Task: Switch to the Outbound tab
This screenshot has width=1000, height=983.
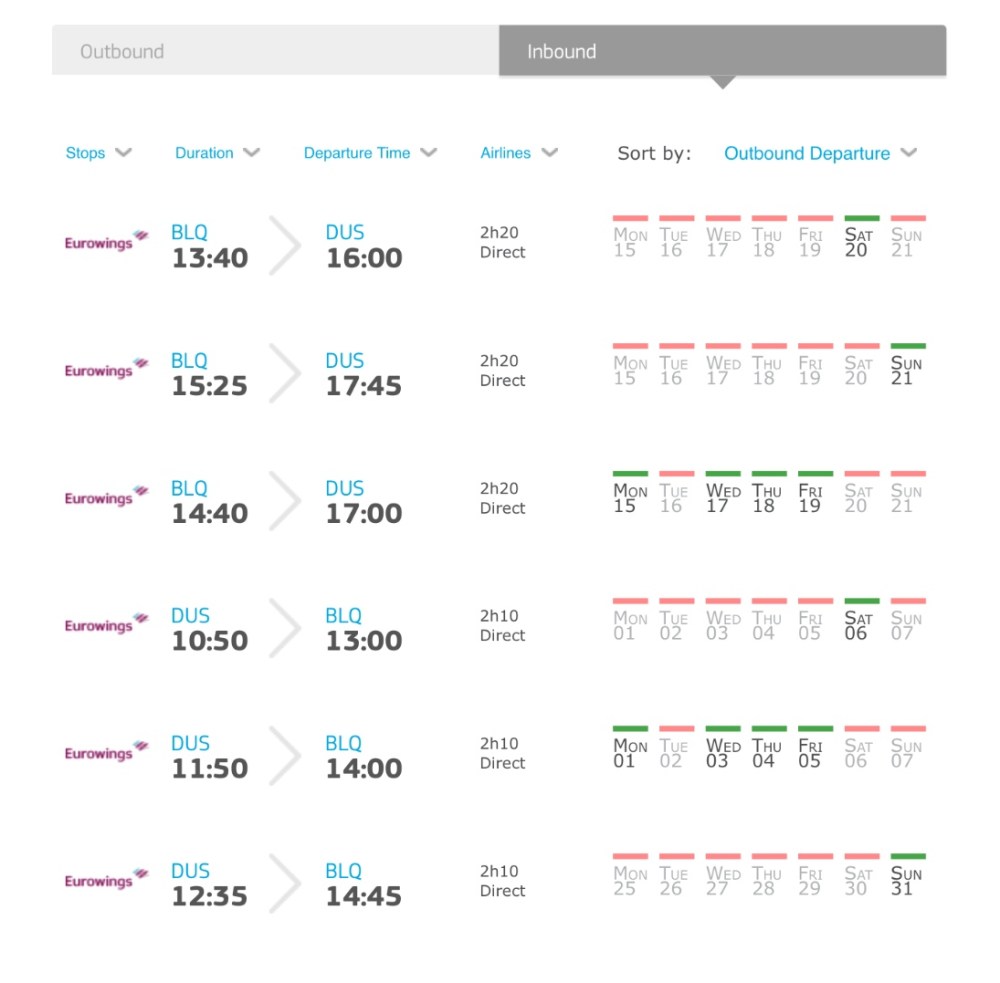Action: [x=275, y=51]
